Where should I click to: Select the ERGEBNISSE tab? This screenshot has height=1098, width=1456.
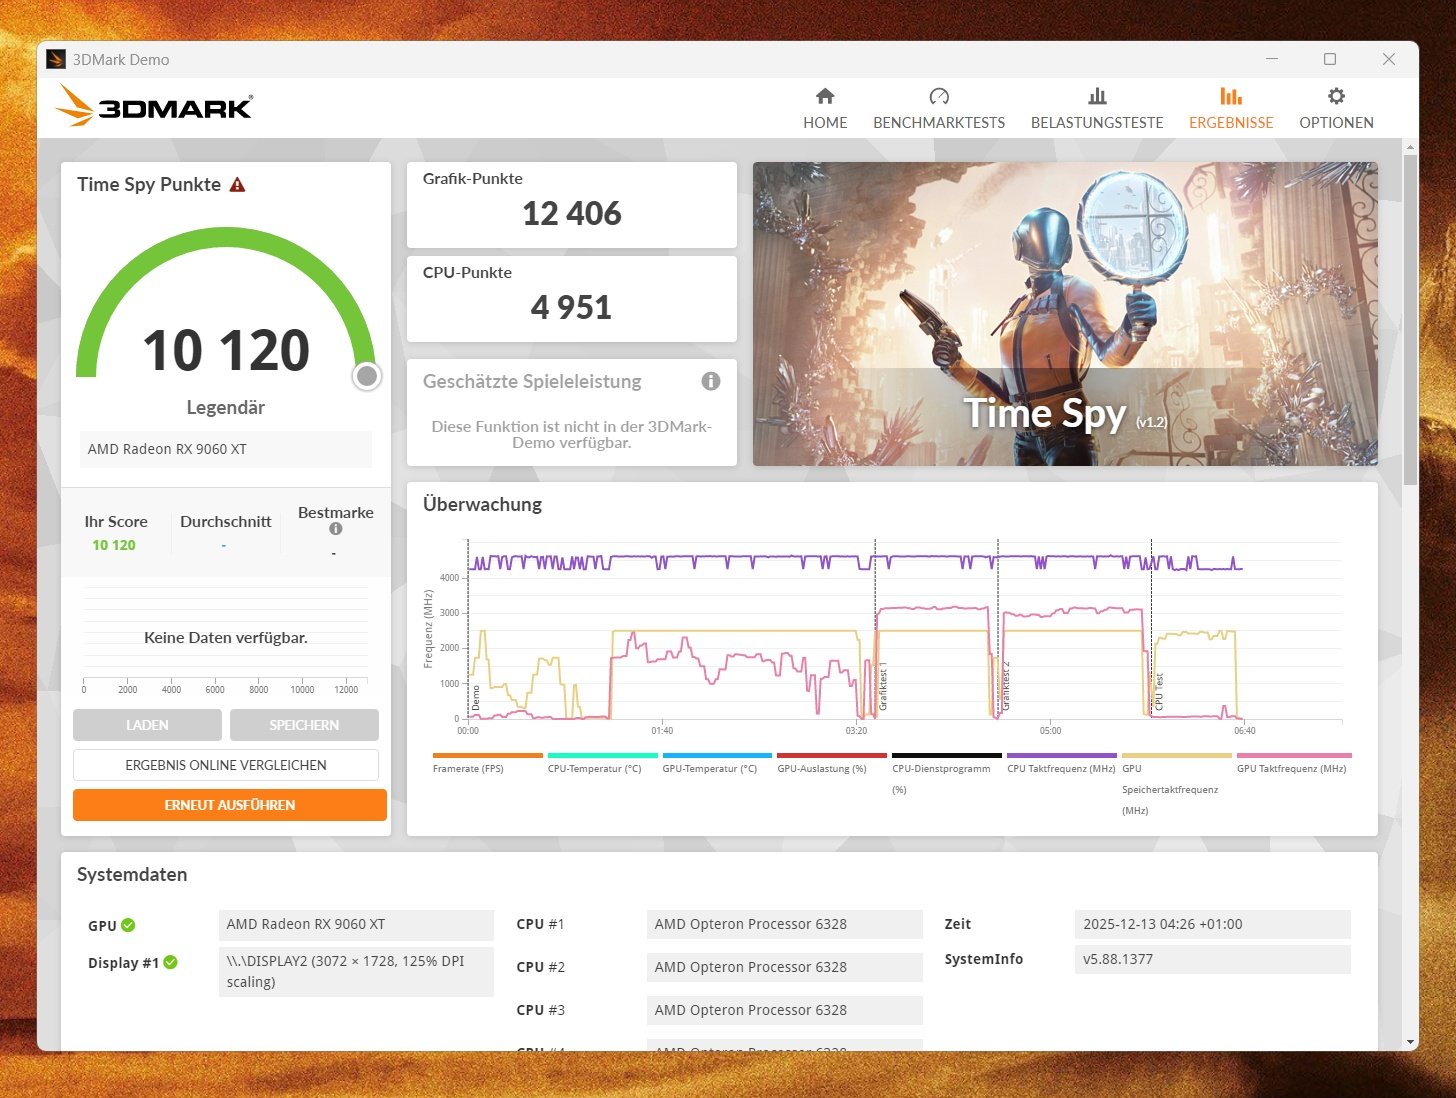1231,109
